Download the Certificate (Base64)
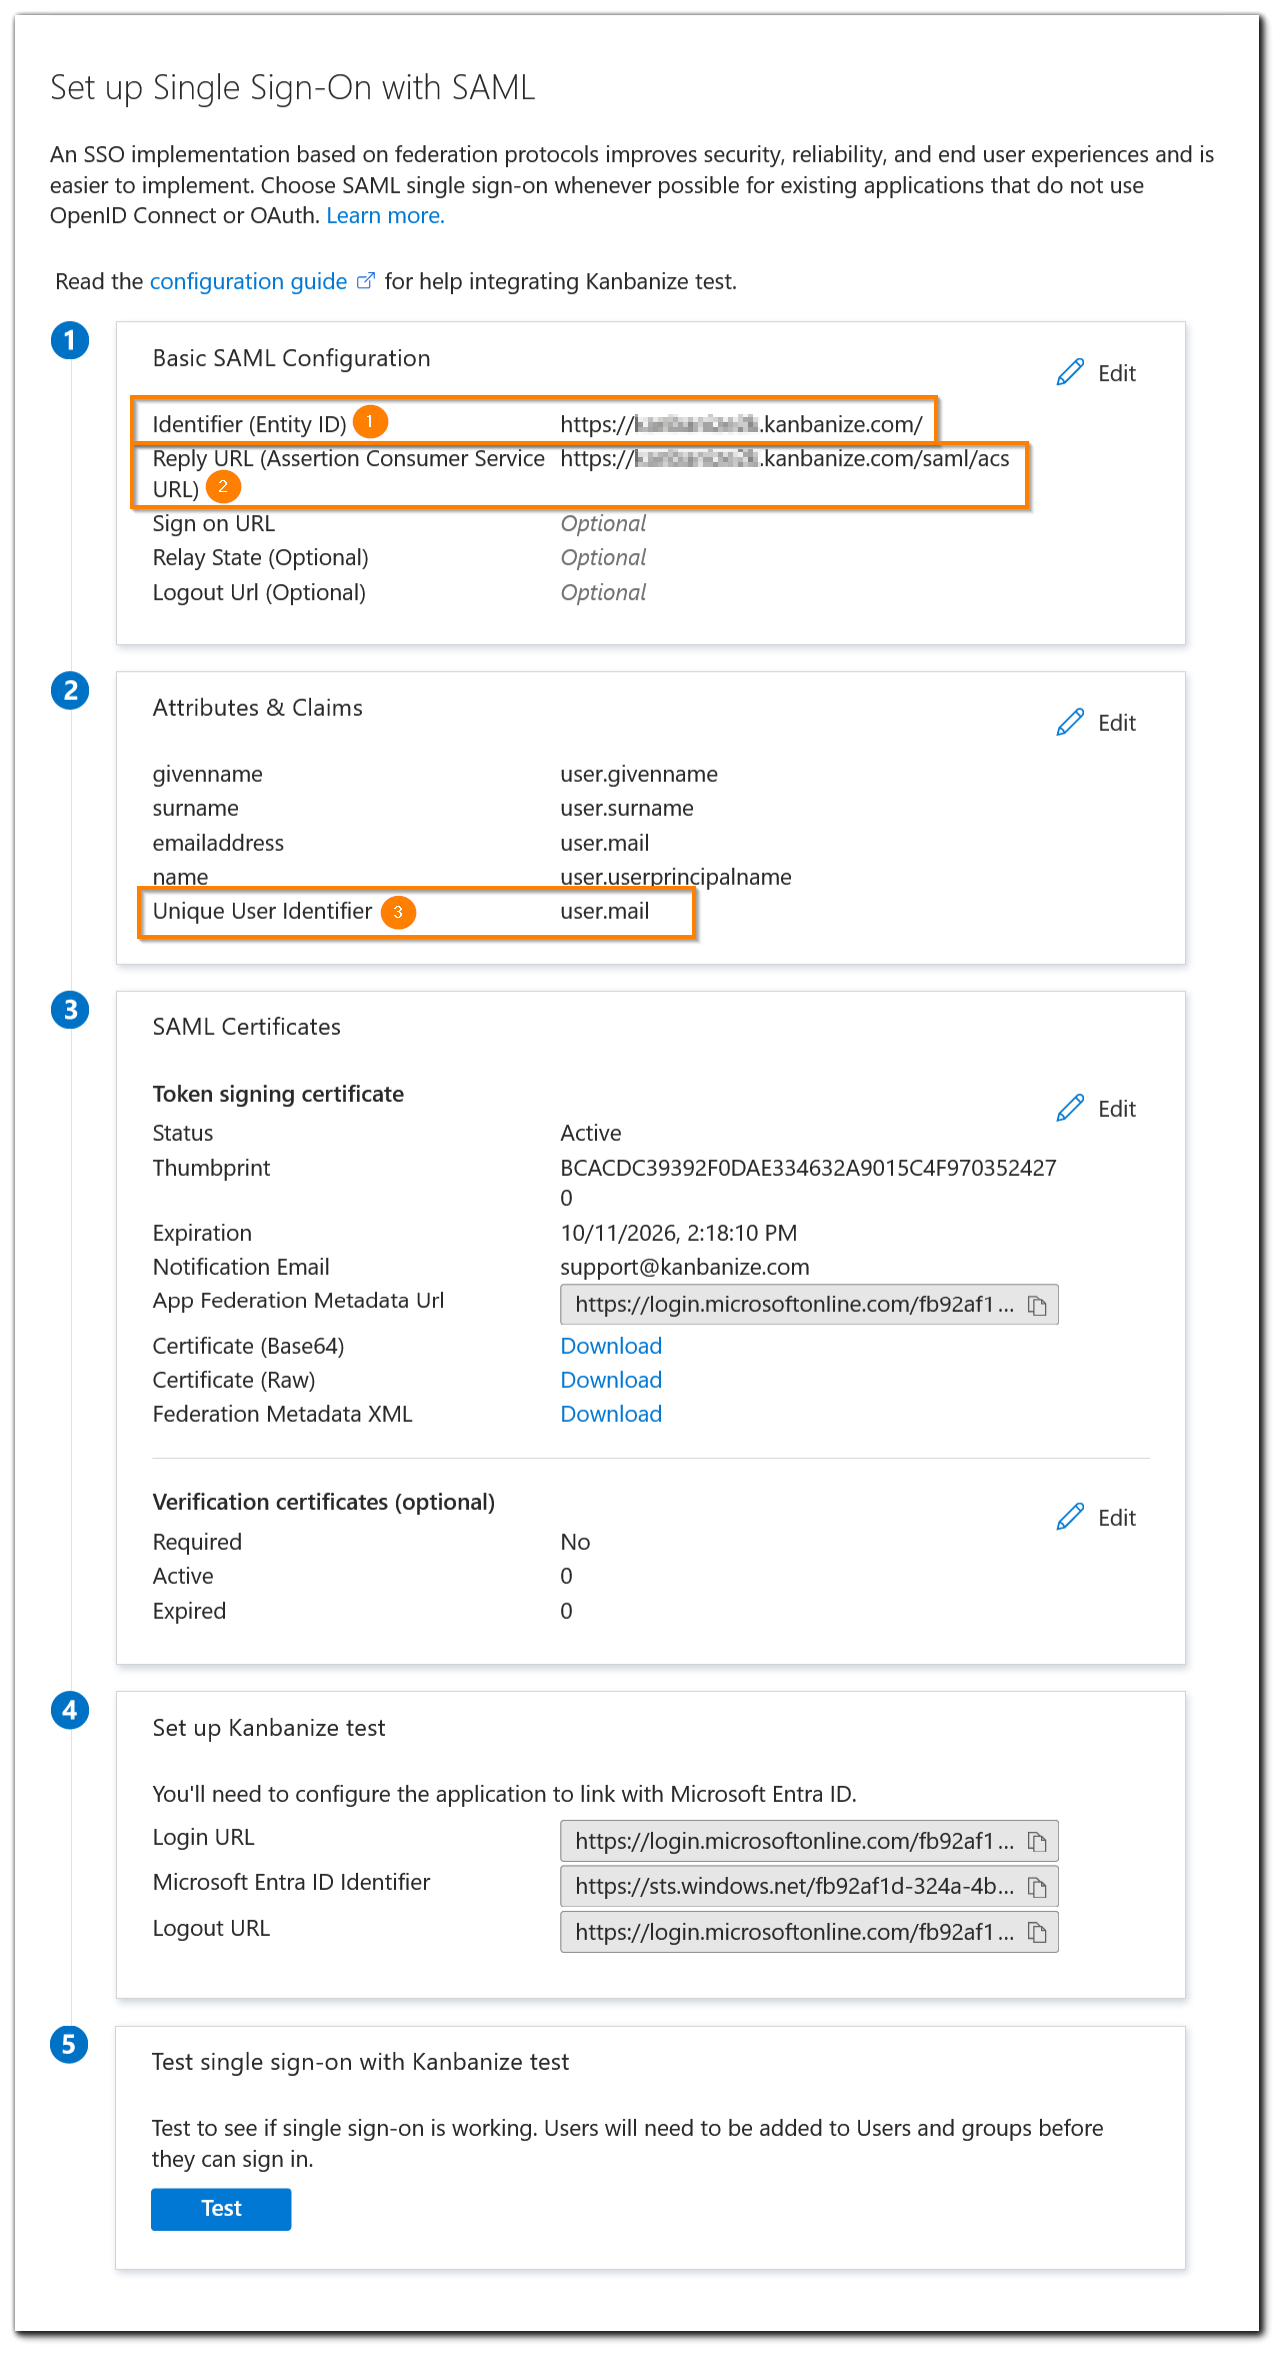1286x2358 pixels. (611, 1346)
